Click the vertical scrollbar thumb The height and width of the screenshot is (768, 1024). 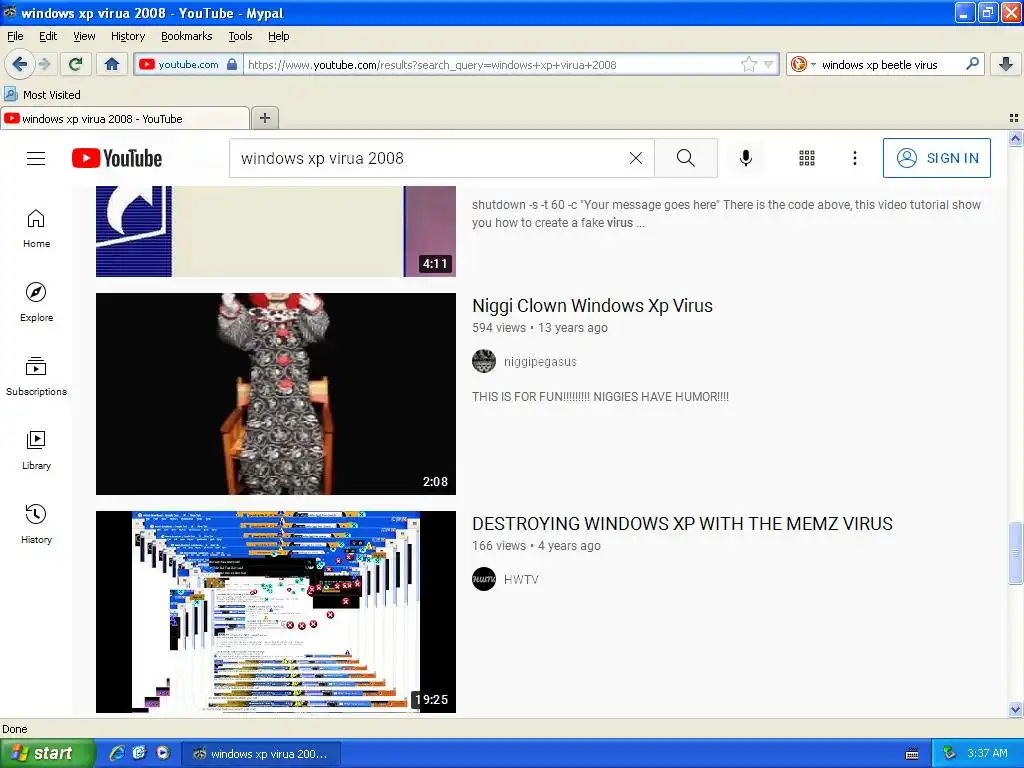point(1016,552)
